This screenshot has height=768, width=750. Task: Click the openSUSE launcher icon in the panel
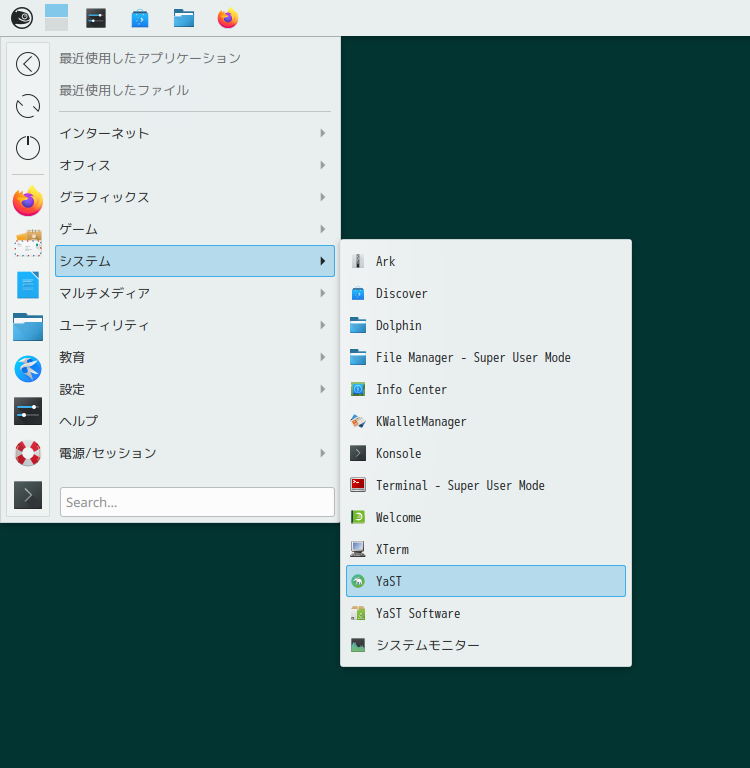[x=22, y=18]
